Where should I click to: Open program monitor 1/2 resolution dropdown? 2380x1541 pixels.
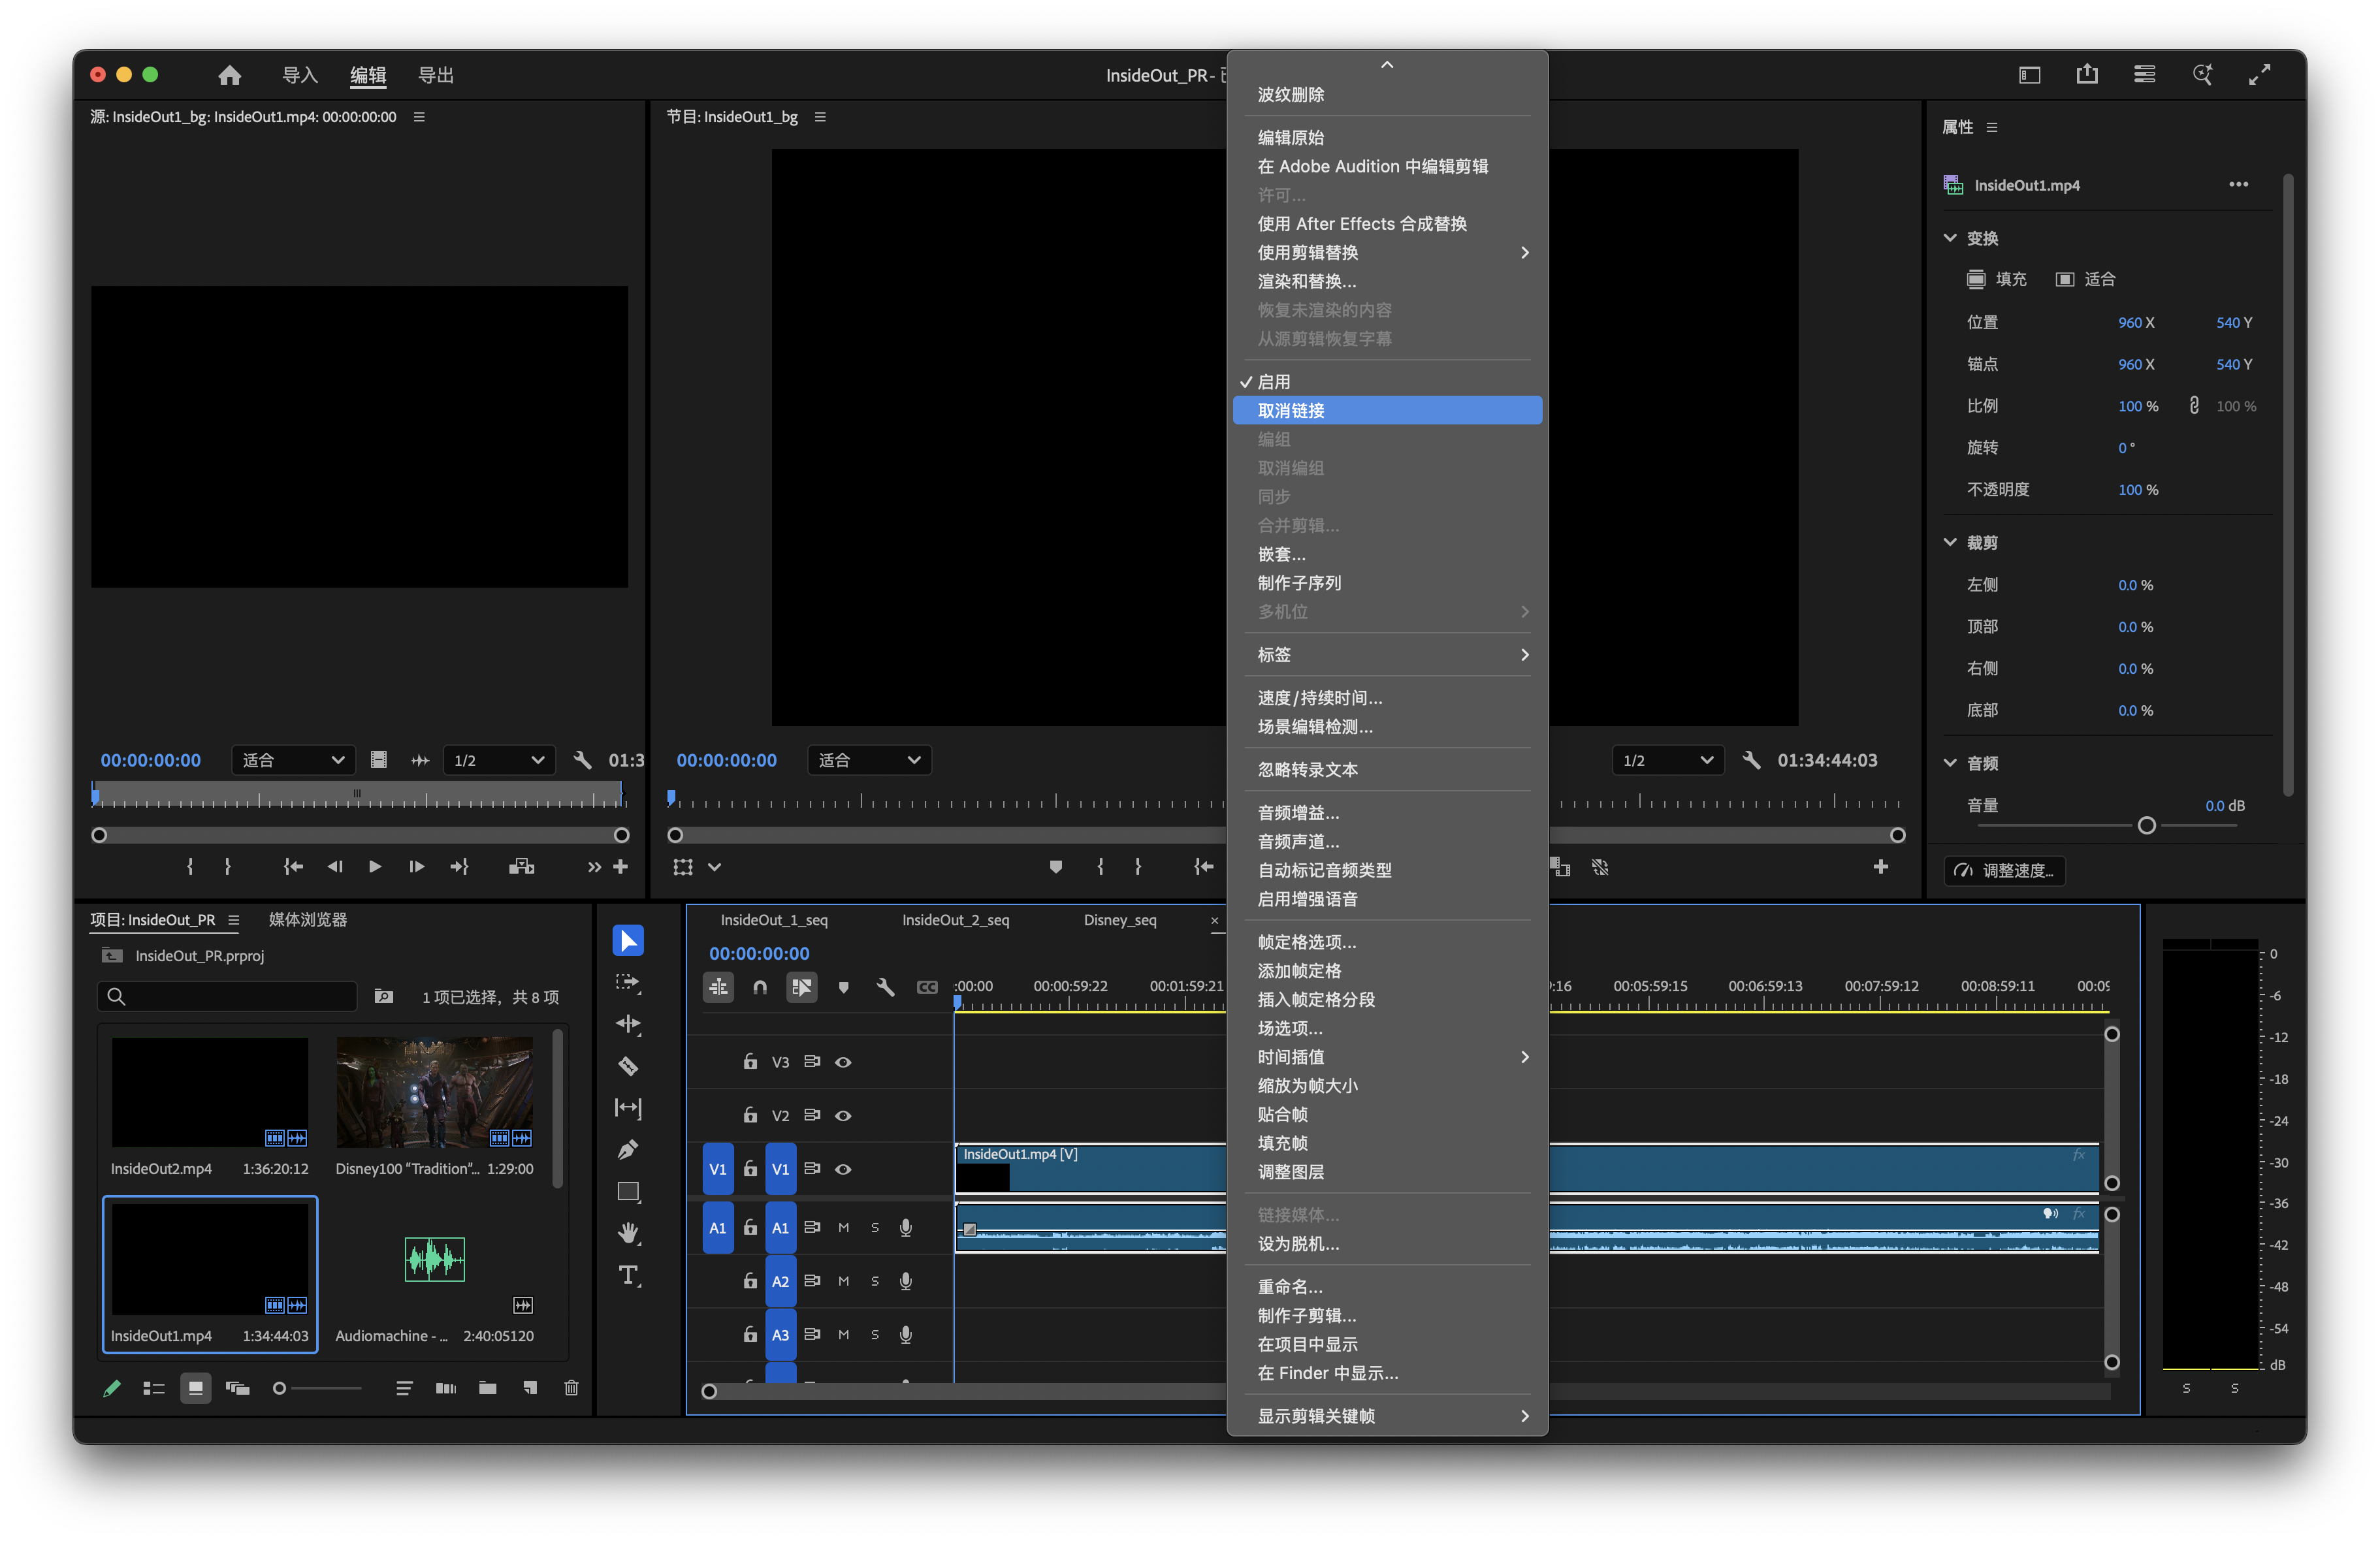click(x=1668, y=760)
